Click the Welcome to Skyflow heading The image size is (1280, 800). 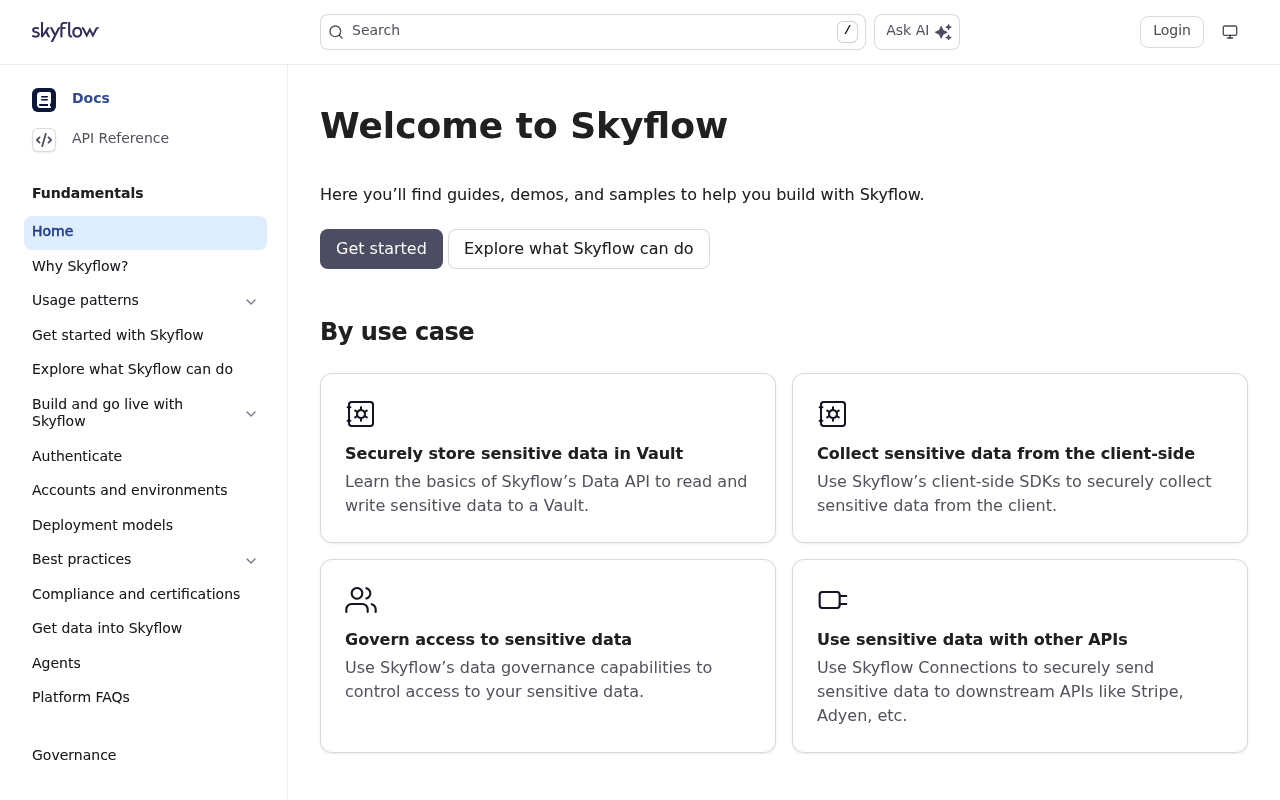click(524, 126)
